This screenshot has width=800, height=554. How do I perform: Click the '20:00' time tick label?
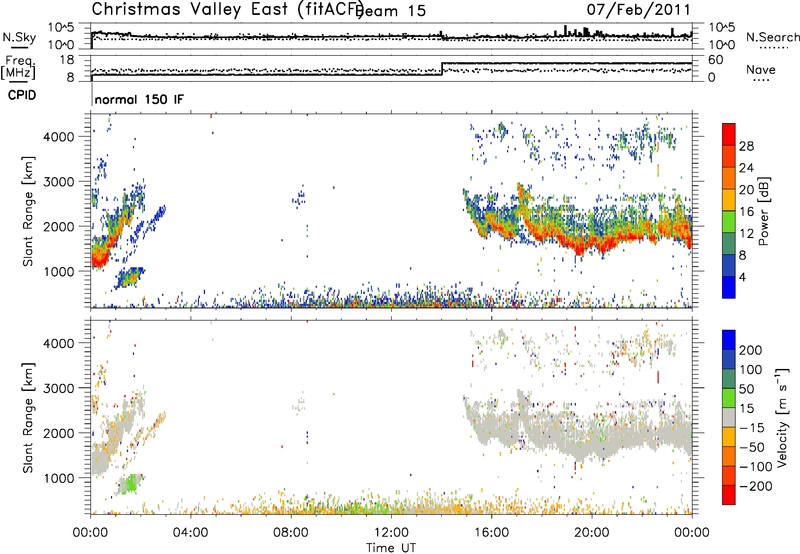tap(592, 533)
